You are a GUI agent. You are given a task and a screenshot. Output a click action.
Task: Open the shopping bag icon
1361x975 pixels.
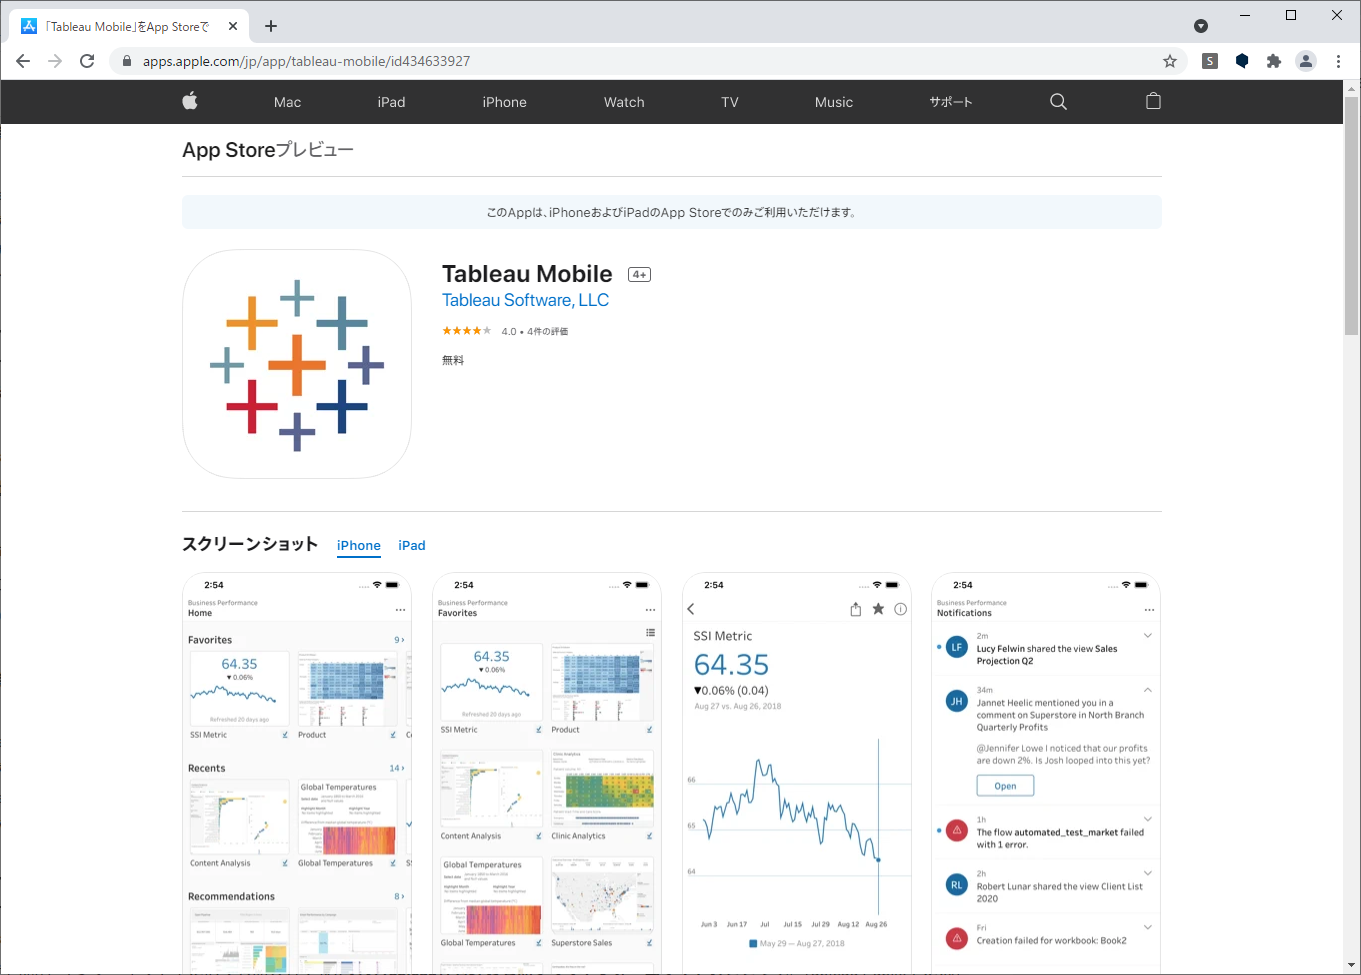pos(1153,101)
